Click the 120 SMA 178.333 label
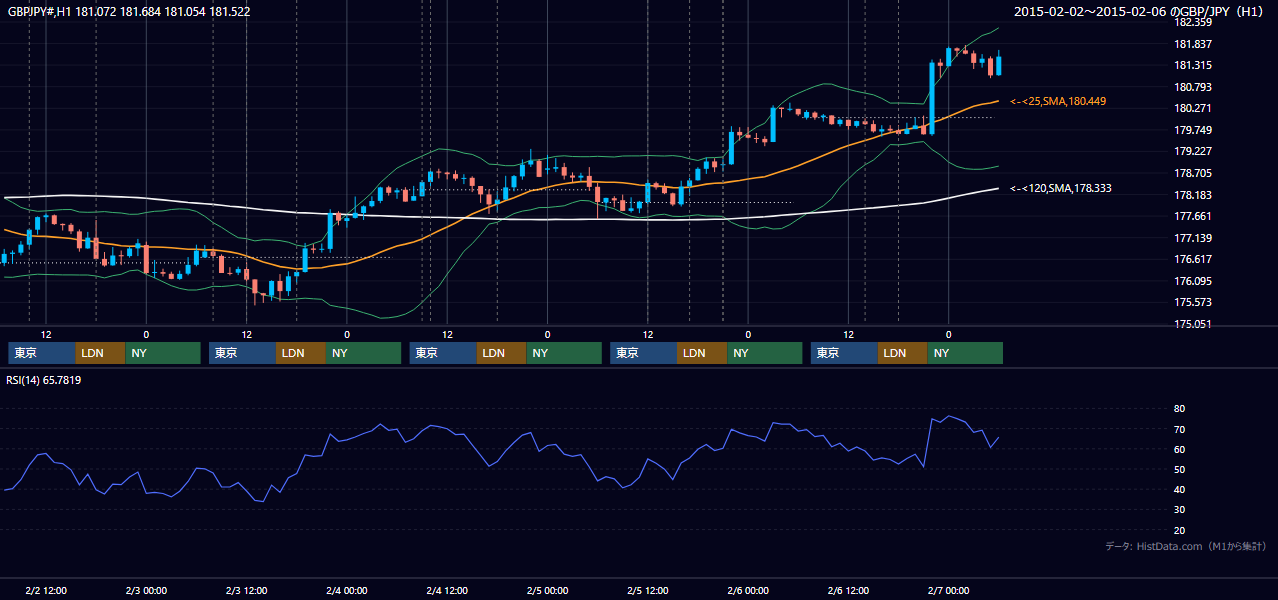This screenshot has width=1278, height=600. (x=1061, y=188)
